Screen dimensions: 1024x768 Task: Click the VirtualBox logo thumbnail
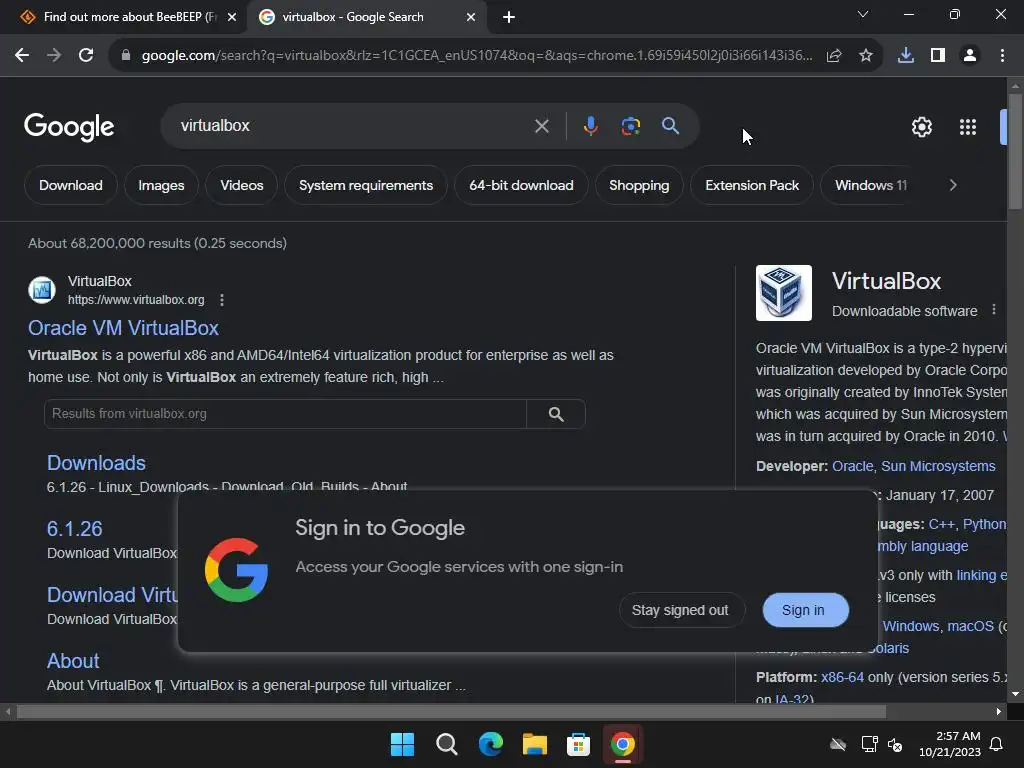click(x=784, y=293)
